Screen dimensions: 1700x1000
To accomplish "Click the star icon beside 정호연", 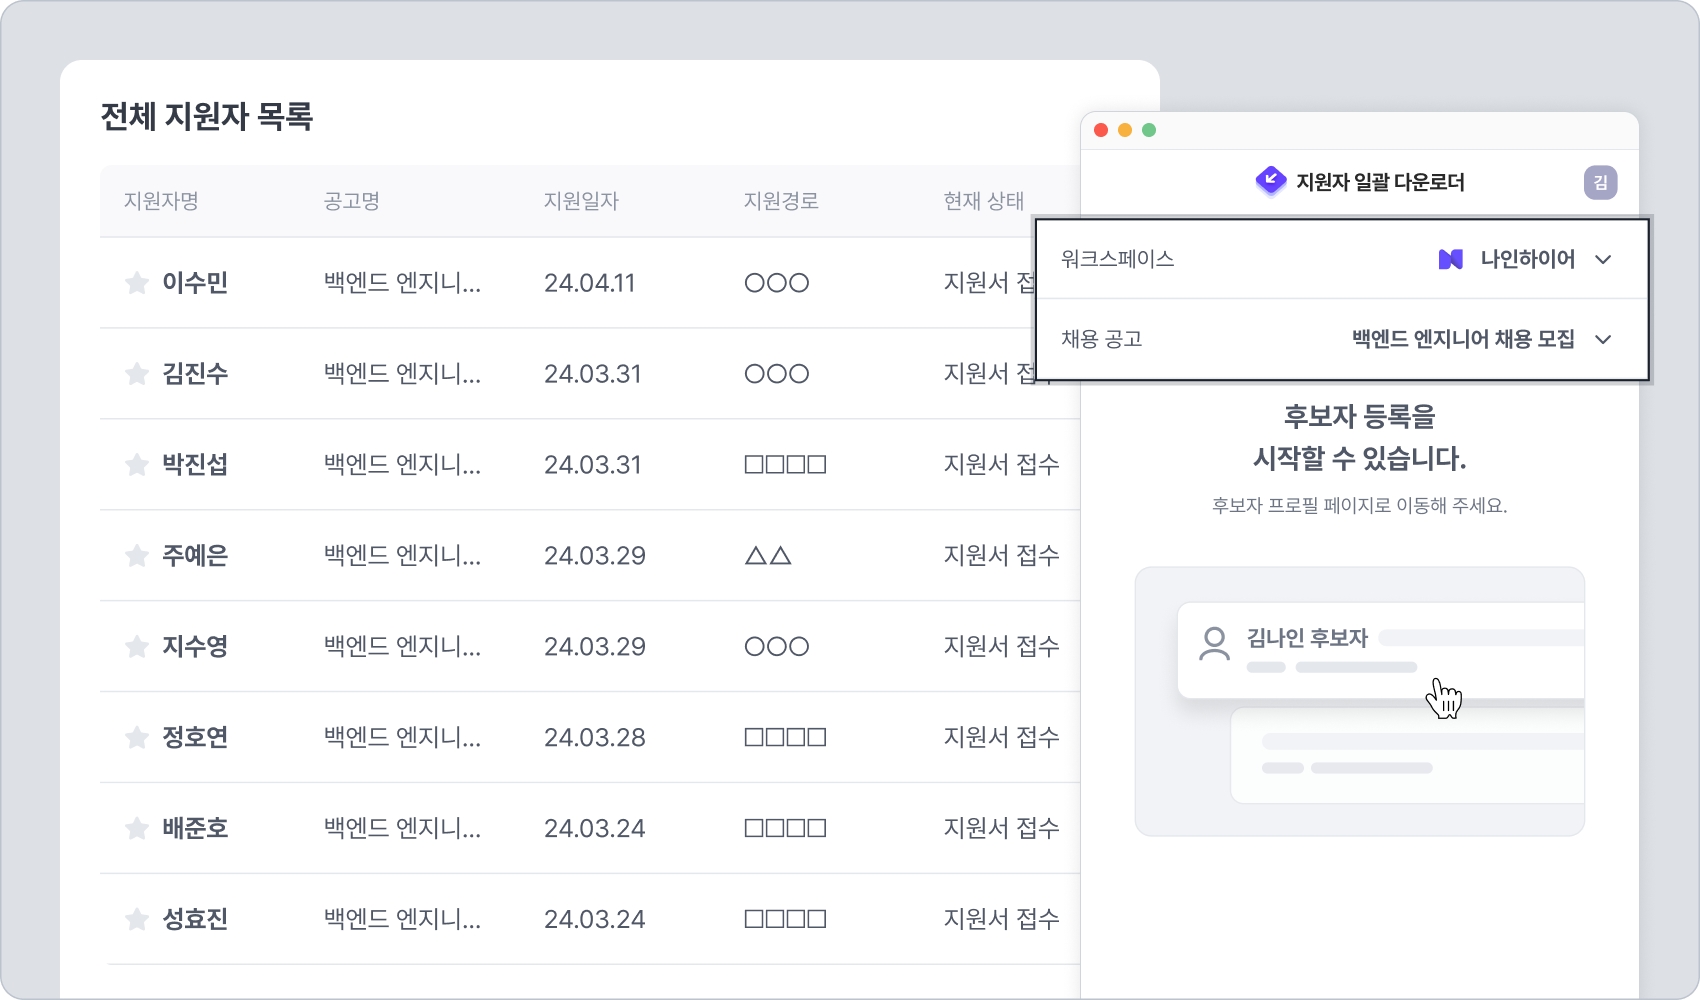I will (x=137, y=737).
